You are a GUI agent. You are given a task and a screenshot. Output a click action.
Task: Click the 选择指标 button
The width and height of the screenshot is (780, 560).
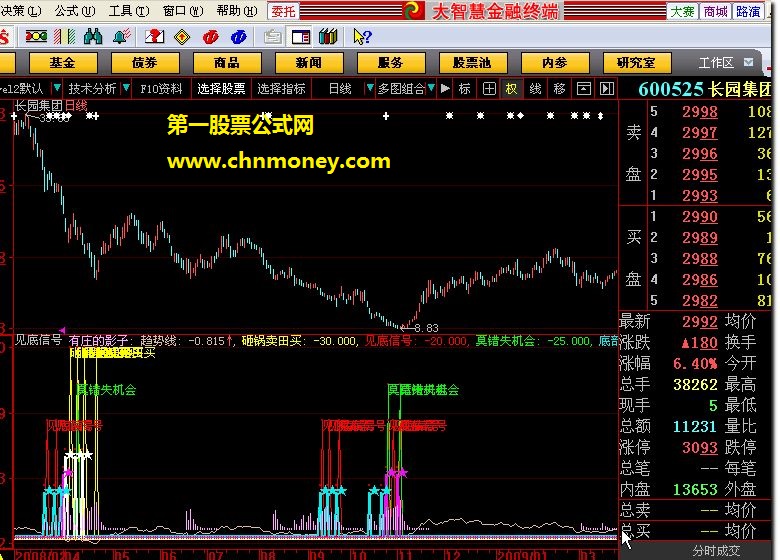coord(281,89)
